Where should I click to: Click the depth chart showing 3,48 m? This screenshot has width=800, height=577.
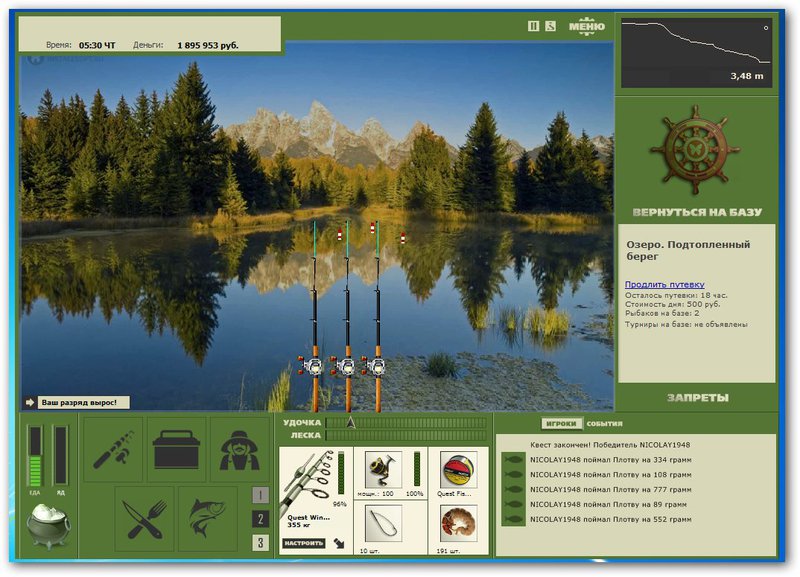696,53
